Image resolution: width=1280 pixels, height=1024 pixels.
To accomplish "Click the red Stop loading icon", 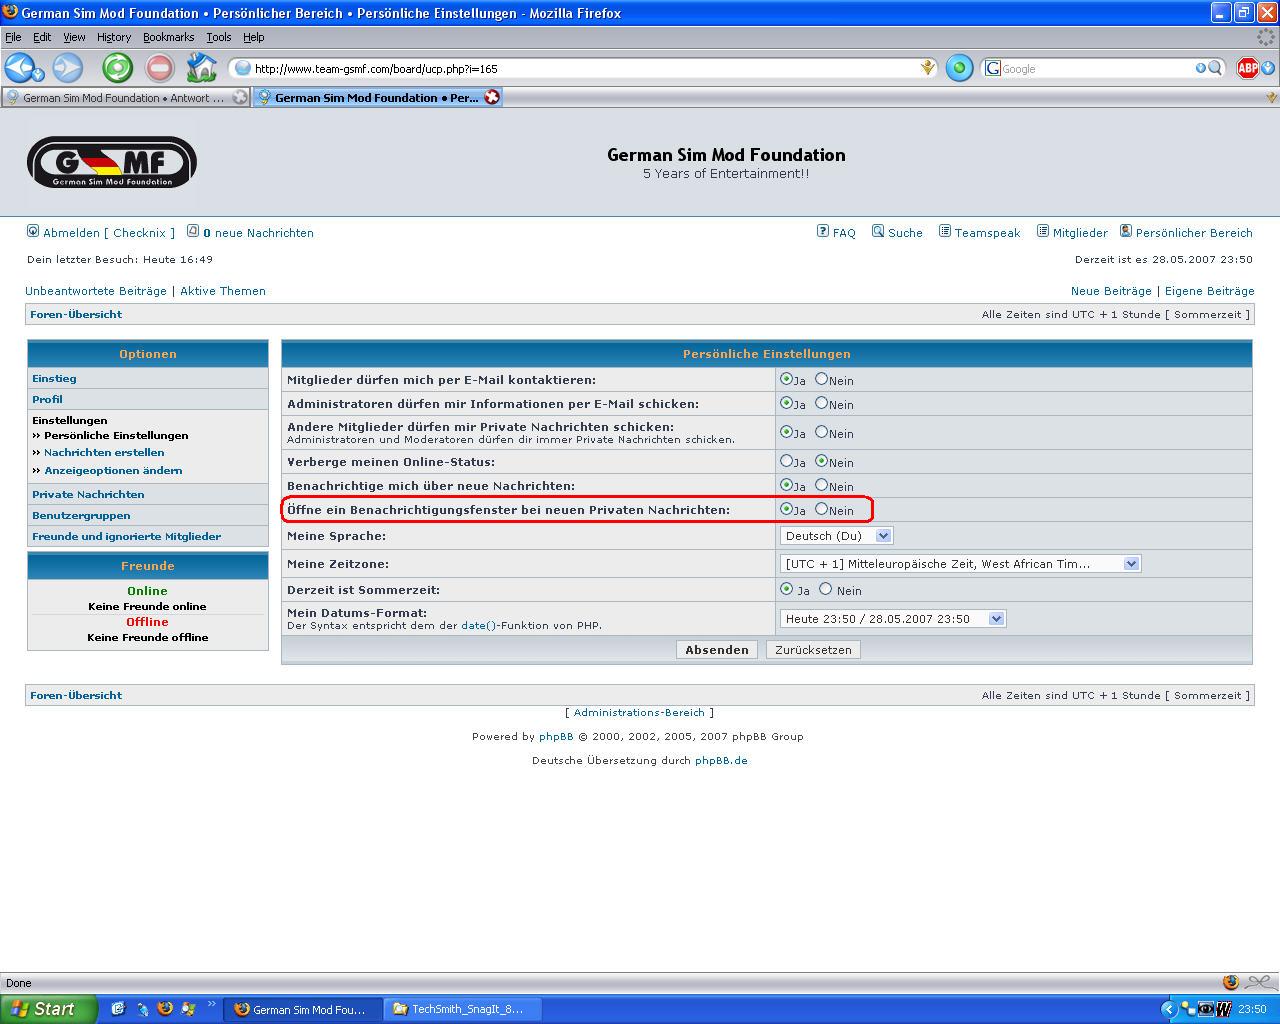I will click(160, 68).
